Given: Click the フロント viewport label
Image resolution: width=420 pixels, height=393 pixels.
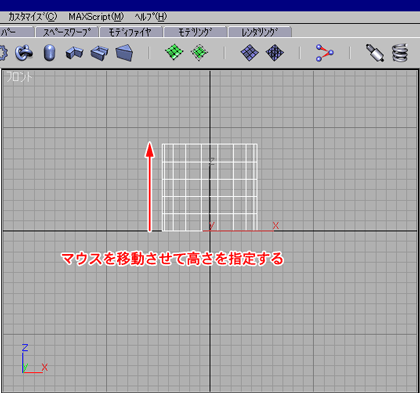Looking at the screenshot, I should [19, 77].
